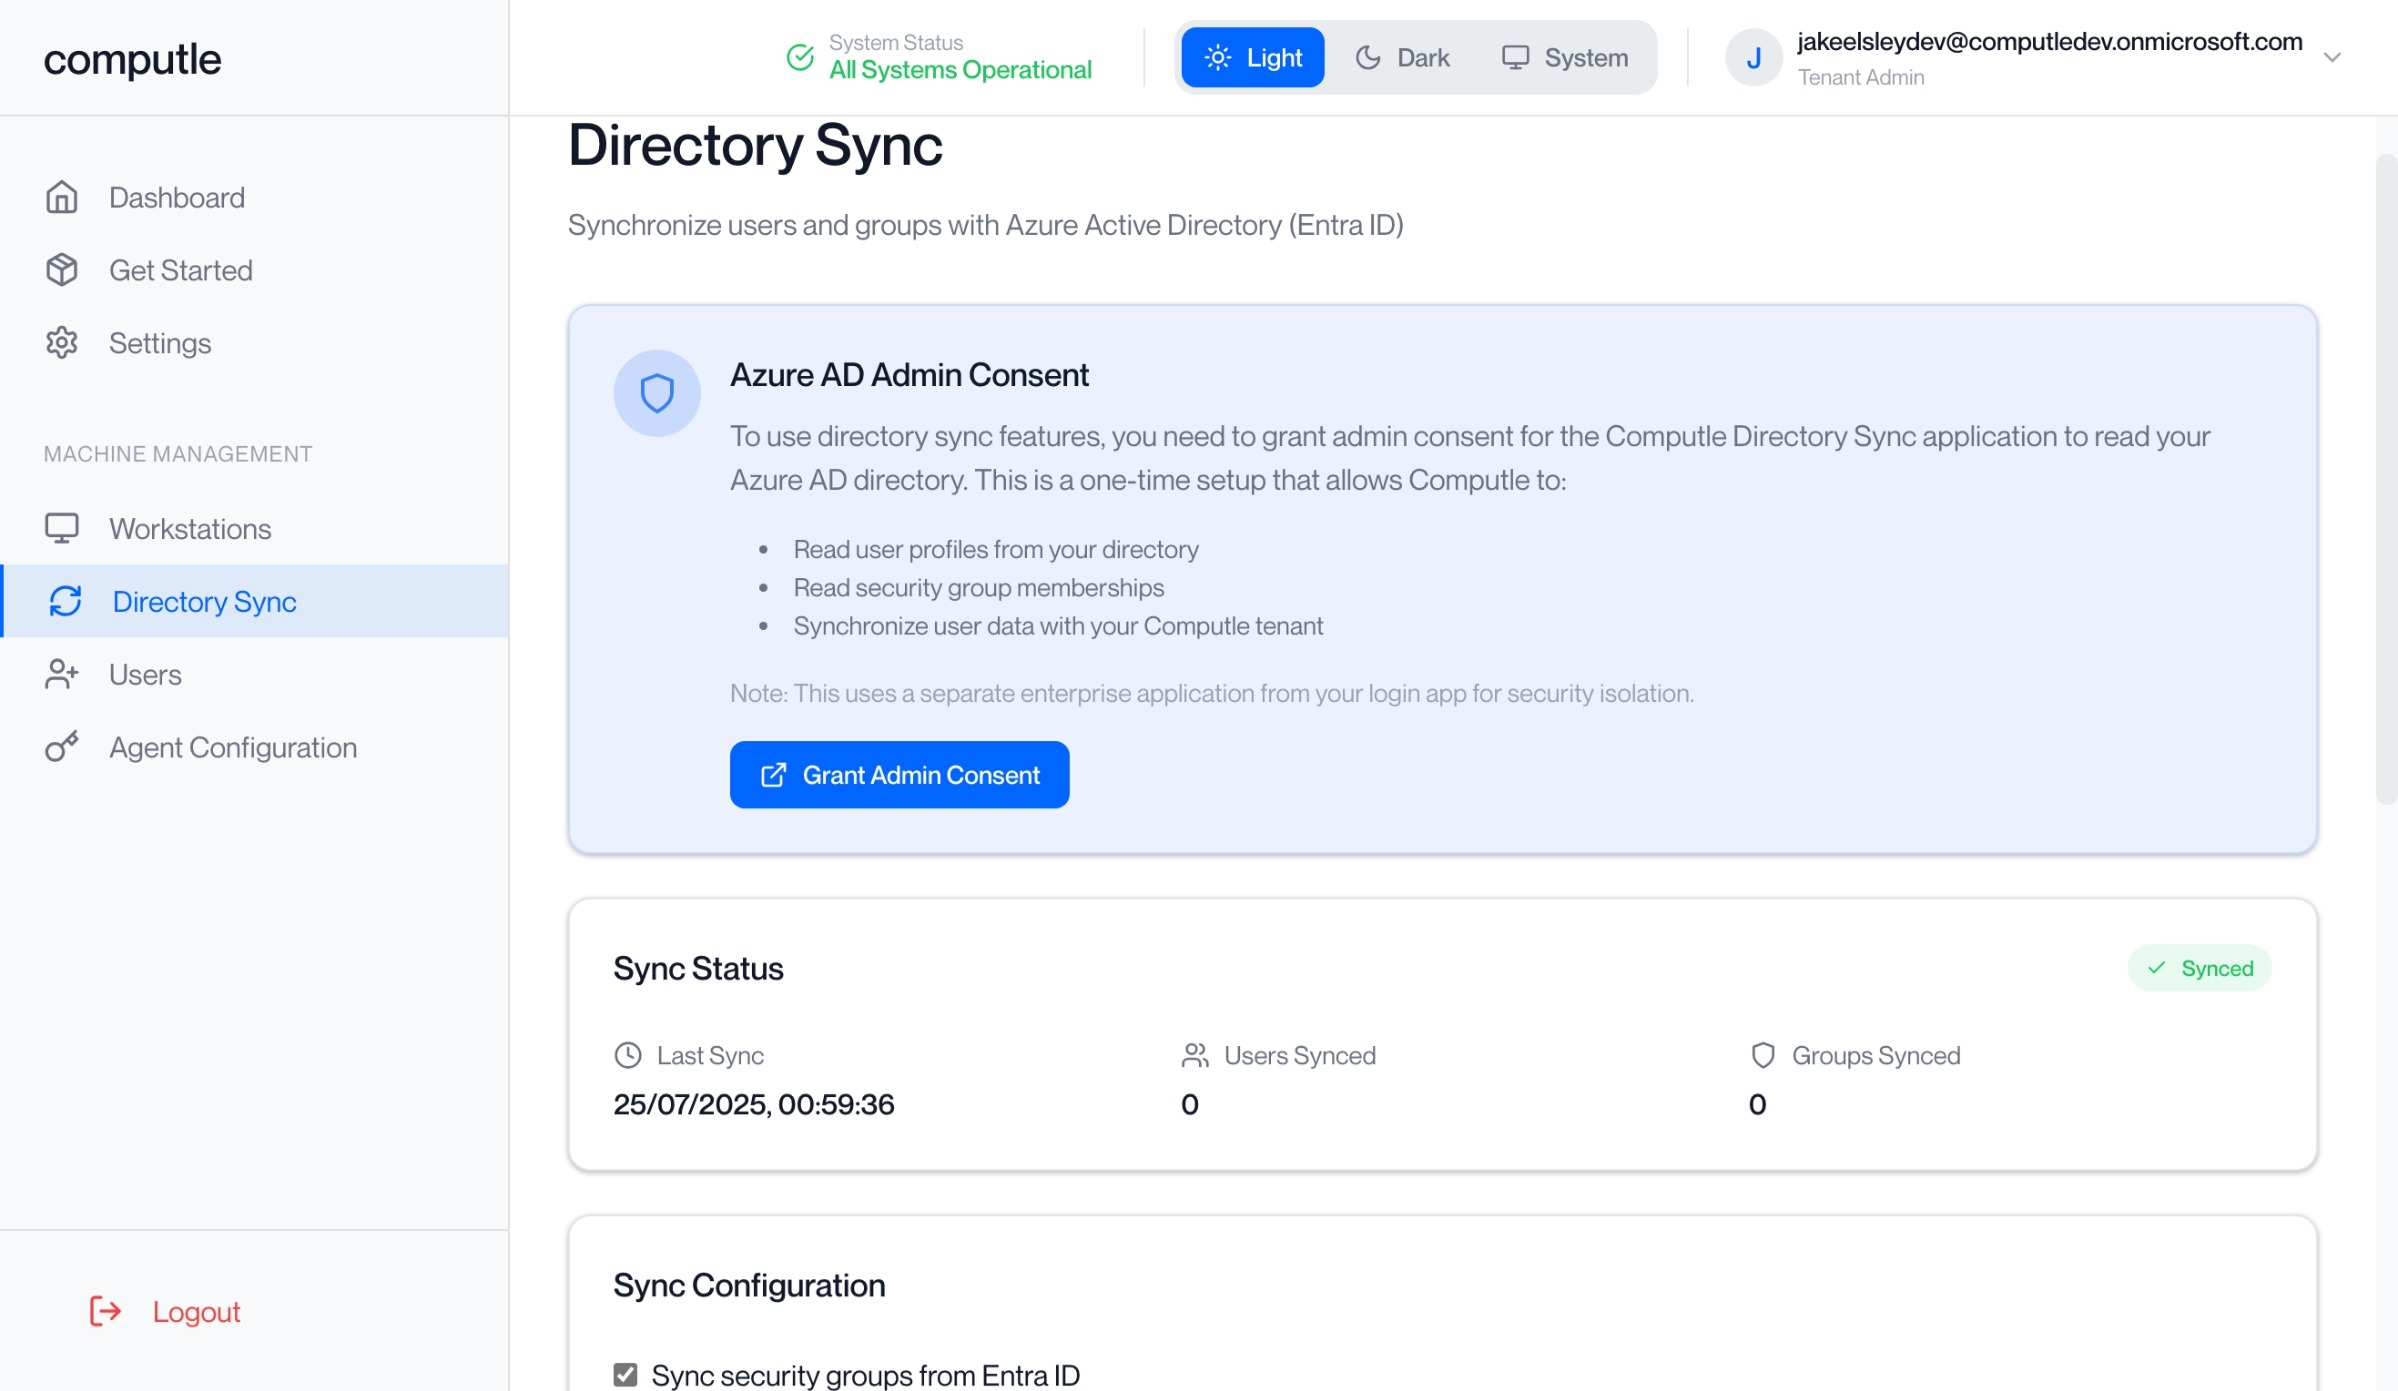
Task: Click the Get Started cube icon
Action: (61, 270)
